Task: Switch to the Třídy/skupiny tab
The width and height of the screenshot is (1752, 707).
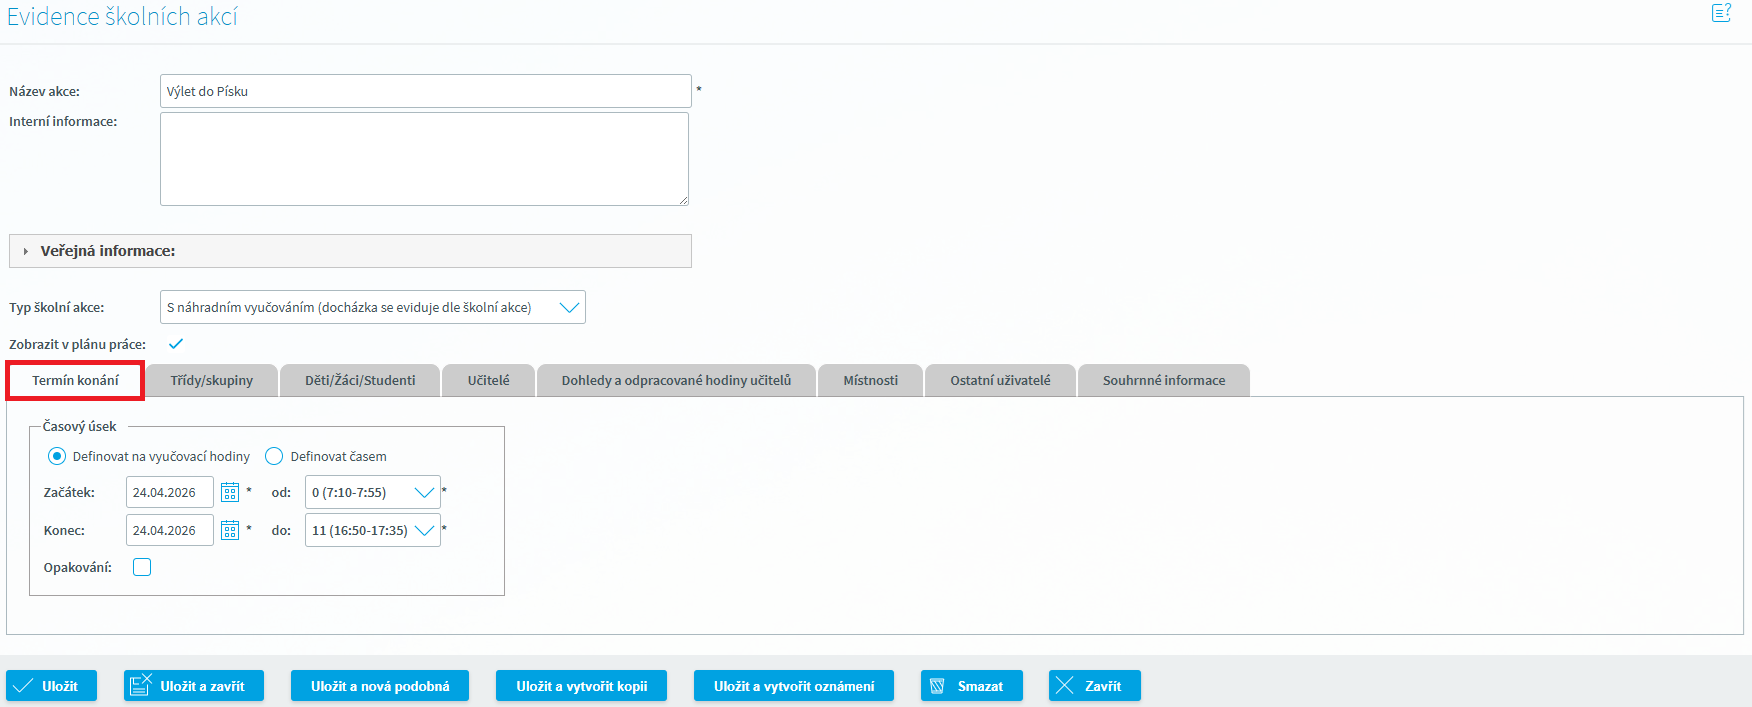Action: [211, 380]
